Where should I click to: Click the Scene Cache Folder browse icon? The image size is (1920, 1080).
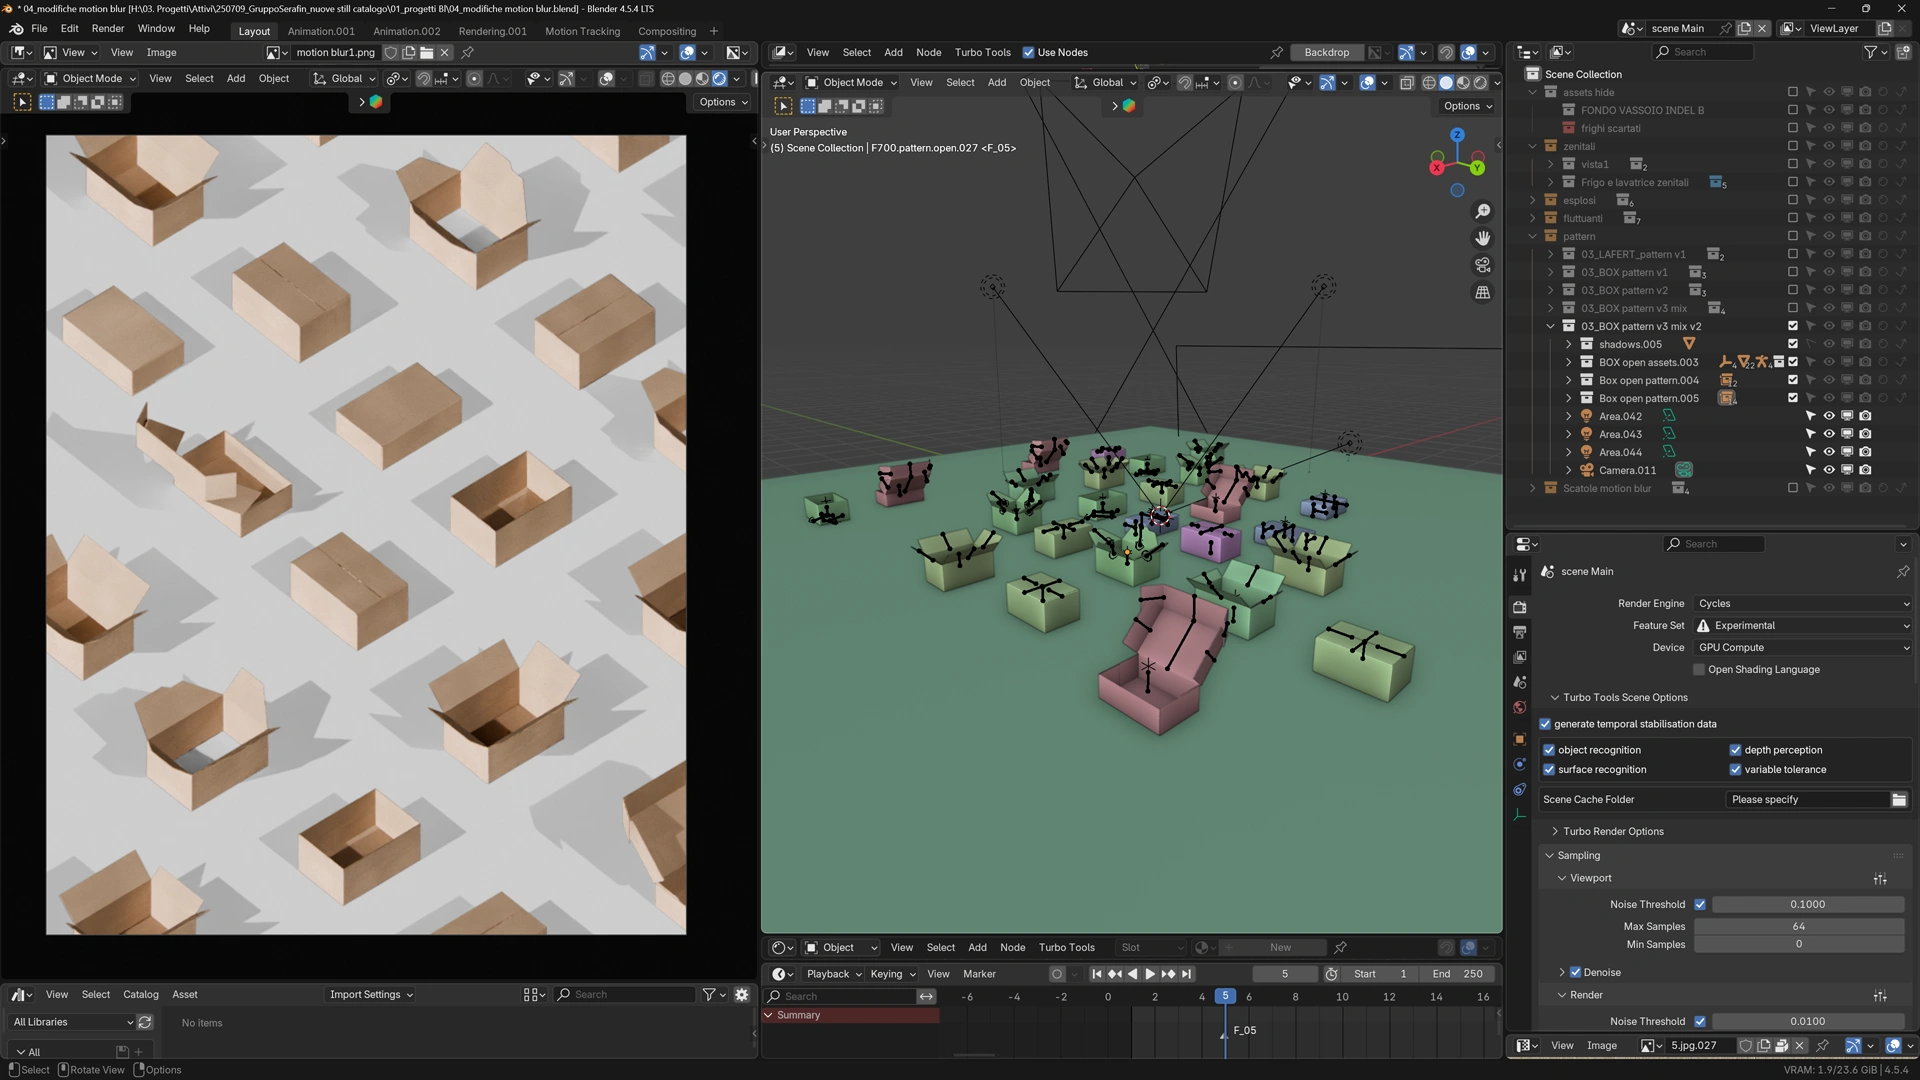point(1899,799)
